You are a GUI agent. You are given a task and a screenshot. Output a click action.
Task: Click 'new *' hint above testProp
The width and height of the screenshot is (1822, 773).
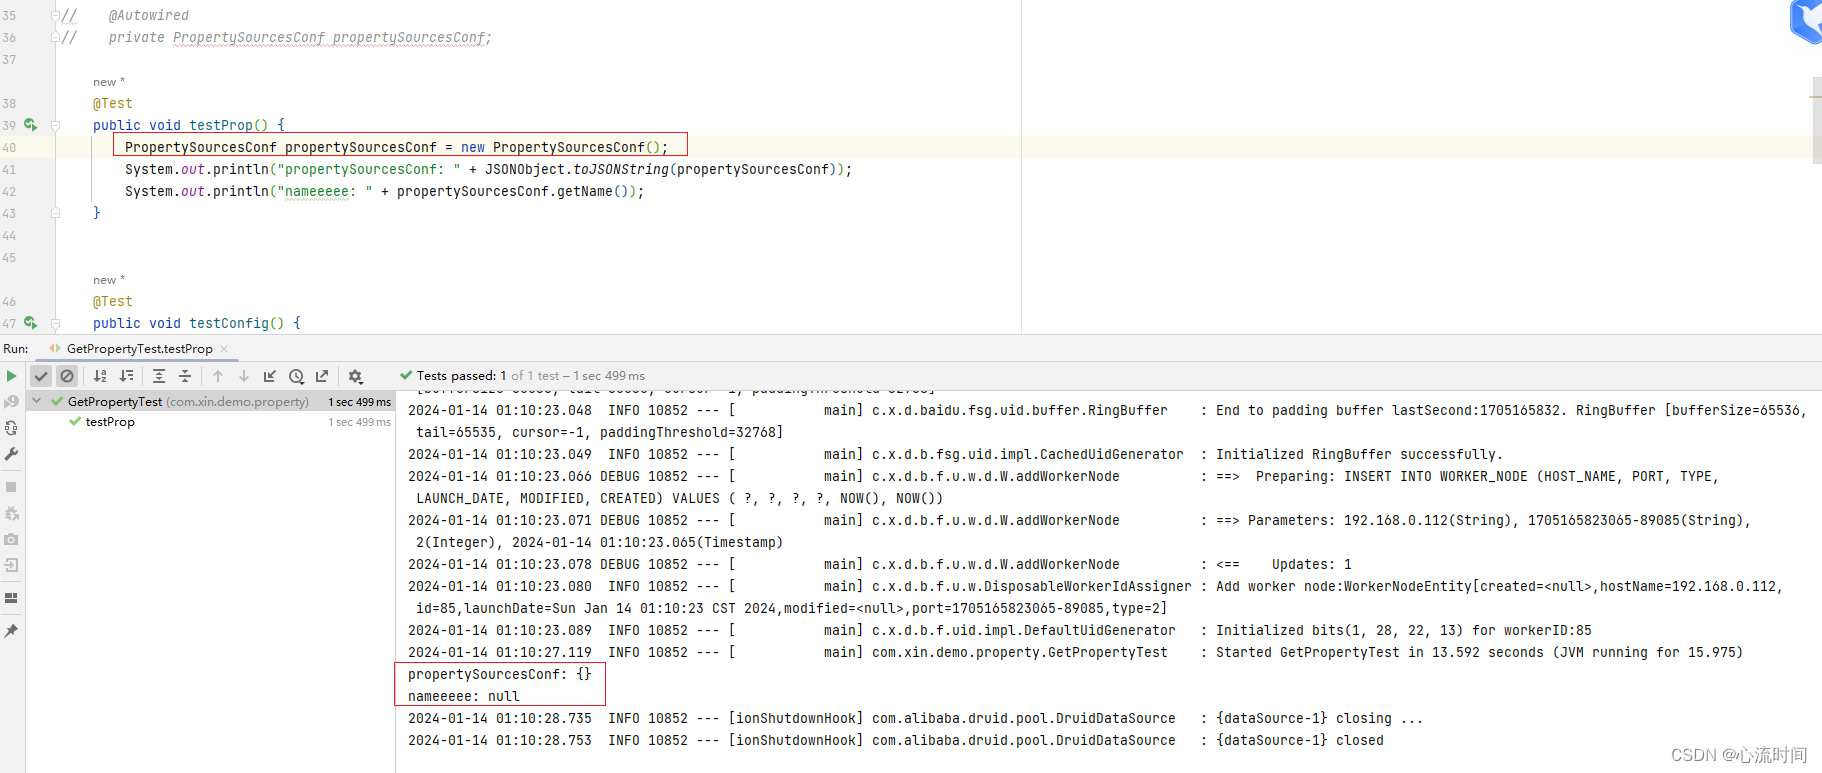pos(109,82)
